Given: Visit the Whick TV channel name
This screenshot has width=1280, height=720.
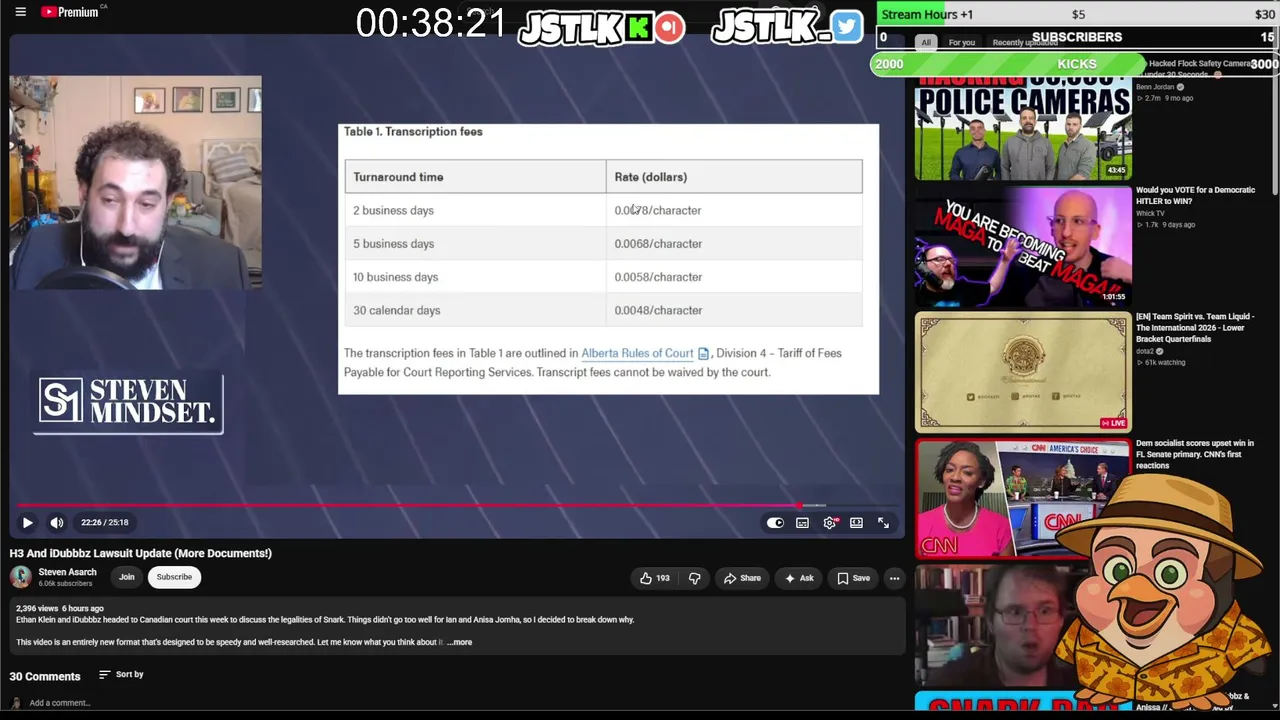Looking at the screenshot, I should click(x=1150, y=213).
